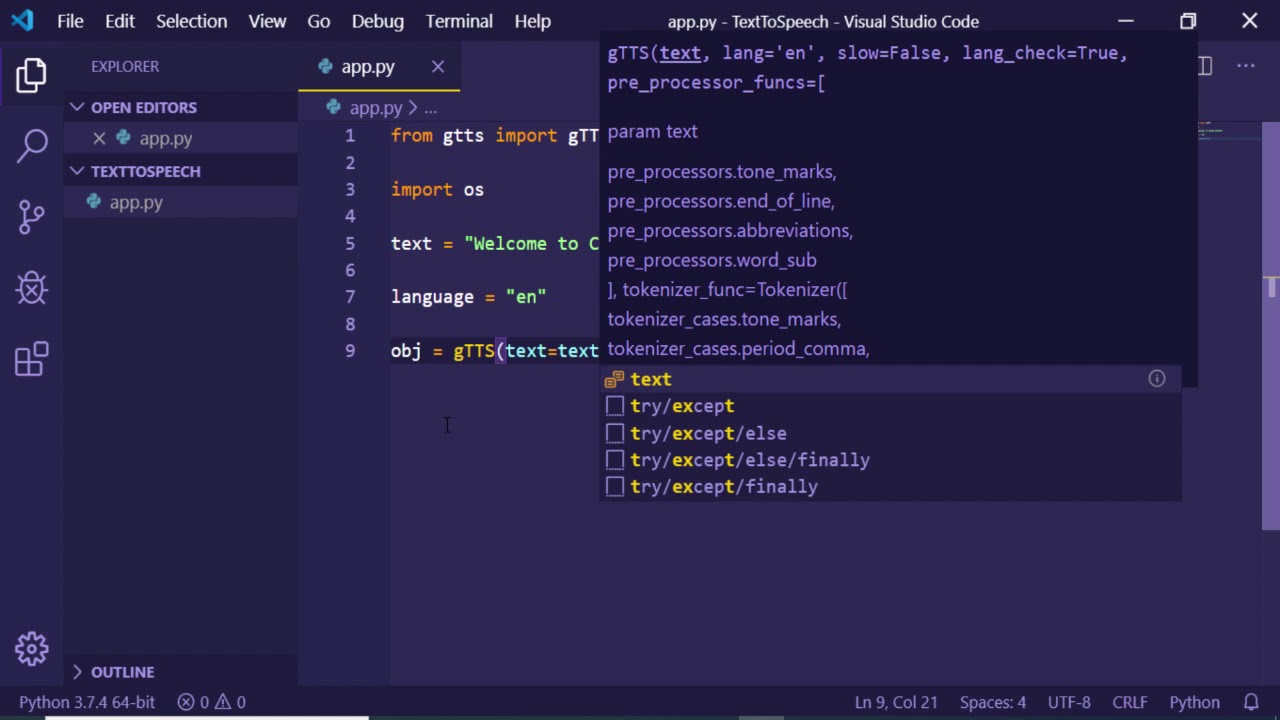Click the info icon beside text suggestion
1280x720 pixels.
(x=1157, y=379)
